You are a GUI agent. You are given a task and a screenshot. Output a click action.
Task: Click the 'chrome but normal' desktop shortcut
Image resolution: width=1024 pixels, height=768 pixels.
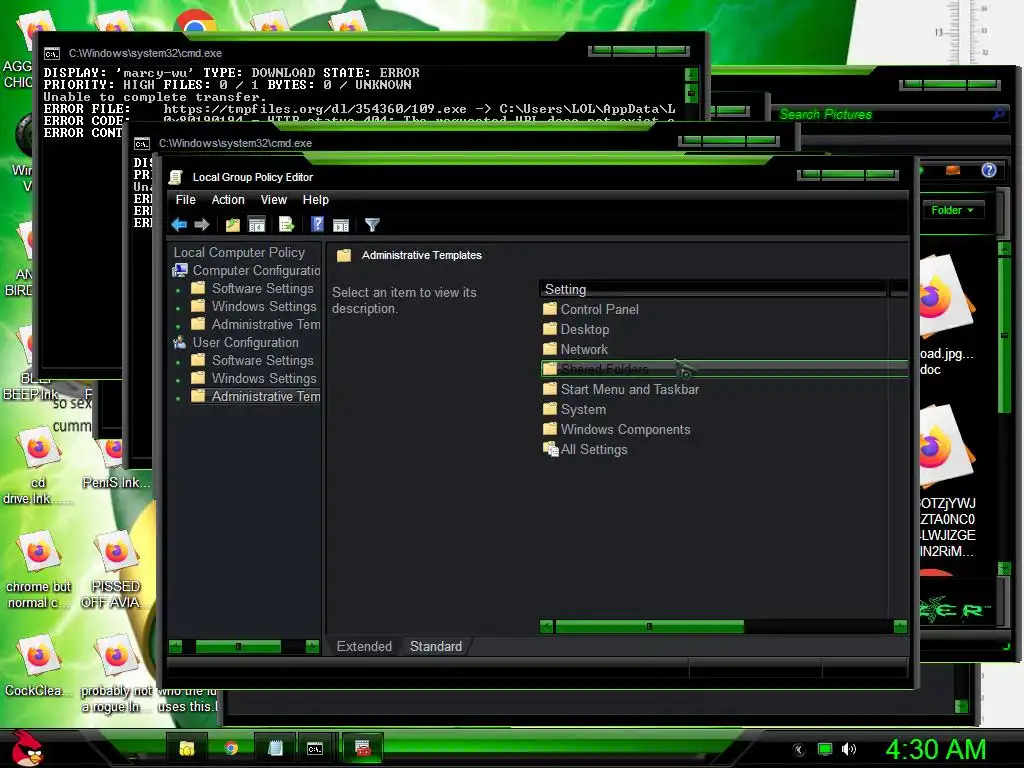[38, 569]
